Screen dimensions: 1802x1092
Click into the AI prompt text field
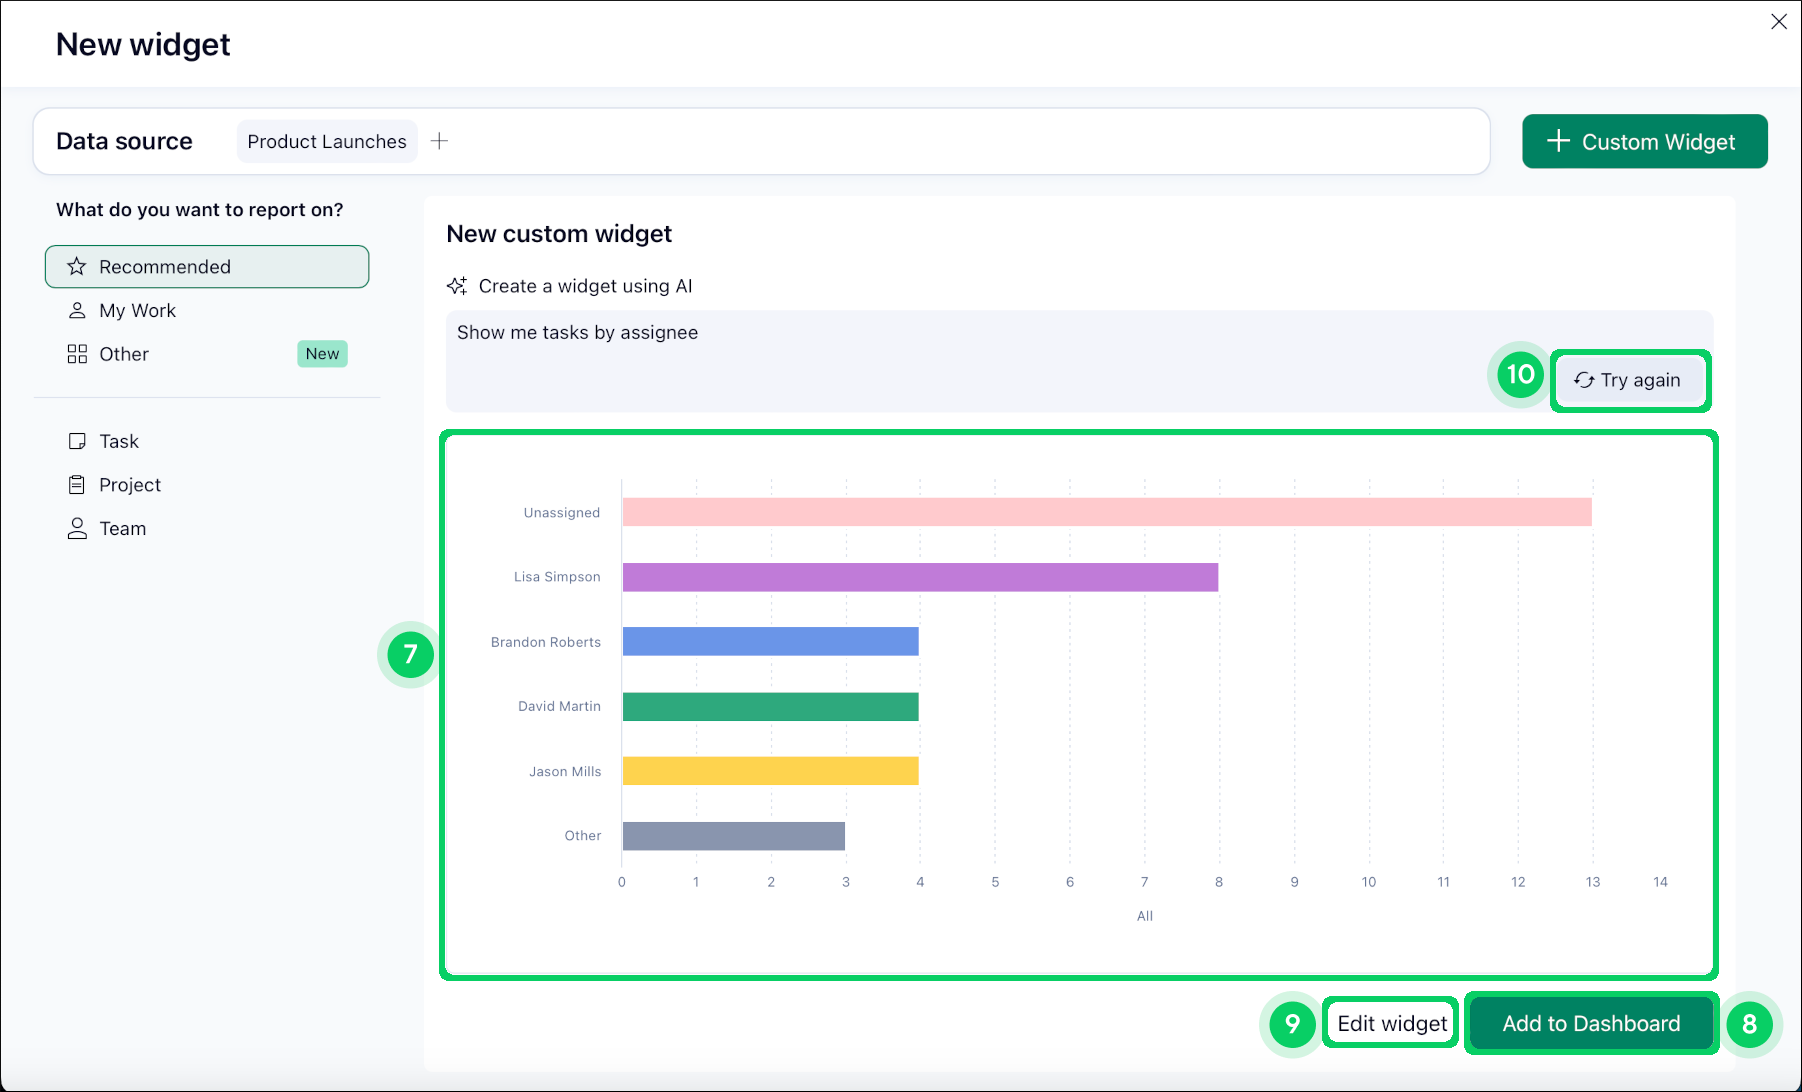(950, 345)
